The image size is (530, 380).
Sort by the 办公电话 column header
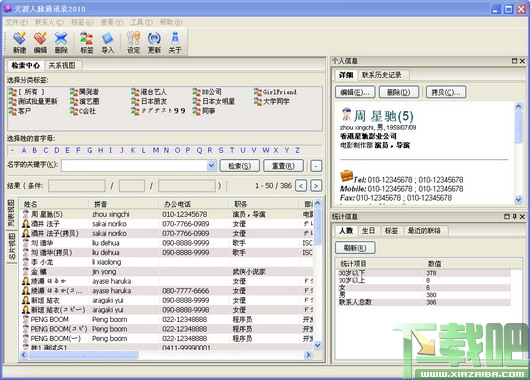(x=193, y=204)
